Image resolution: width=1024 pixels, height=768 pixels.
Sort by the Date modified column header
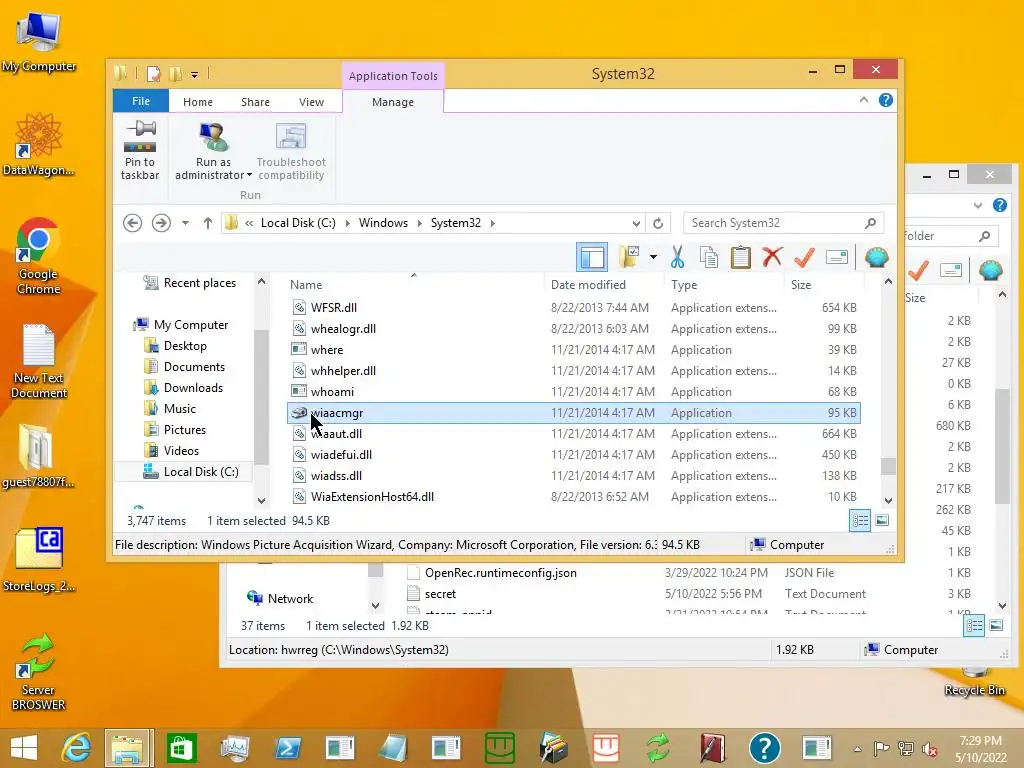(x=603, y=285)
